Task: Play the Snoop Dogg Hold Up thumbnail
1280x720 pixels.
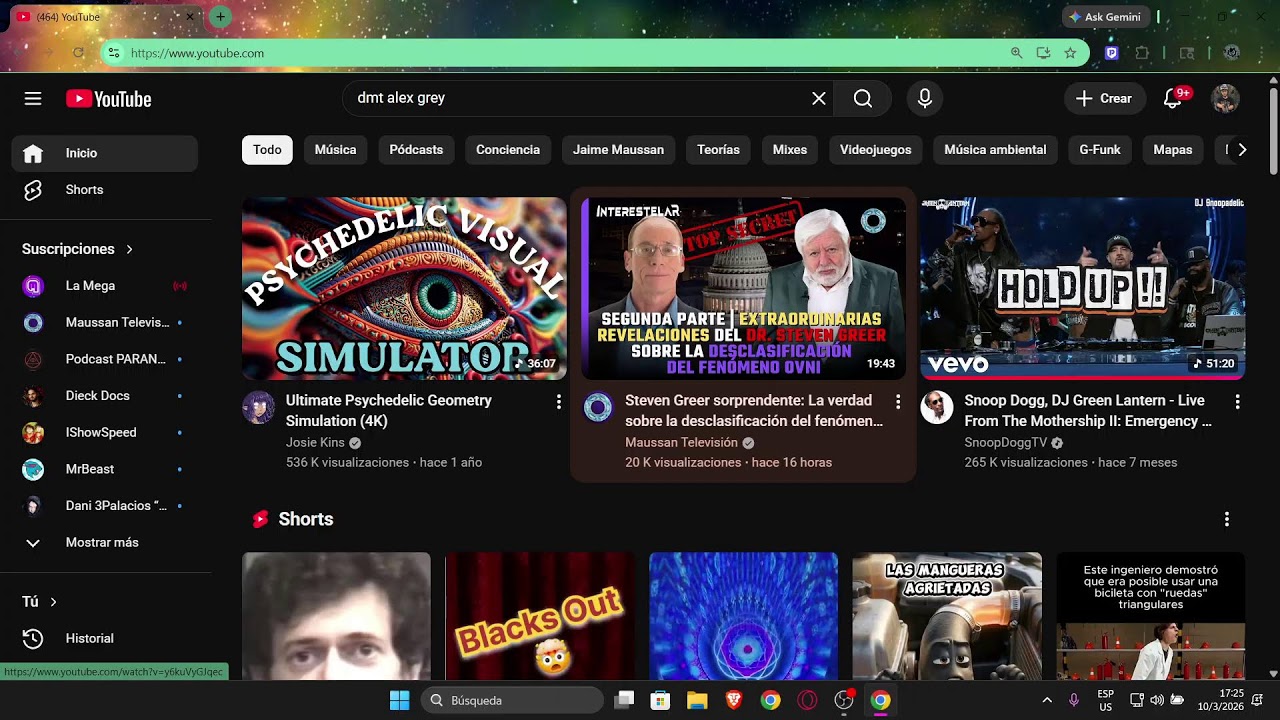Action: coord(1082,288)
